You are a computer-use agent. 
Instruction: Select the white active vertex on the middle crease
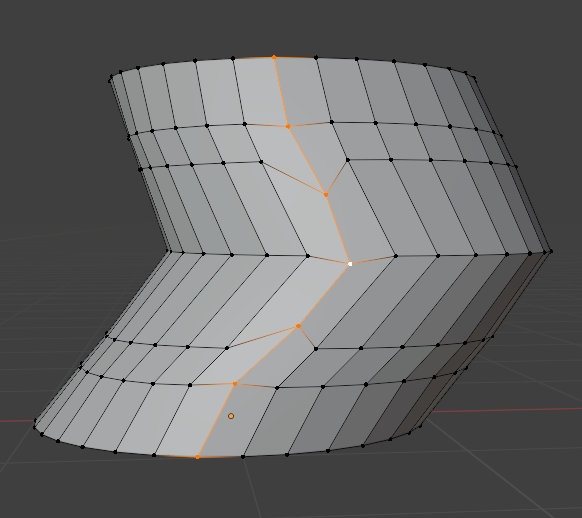[350, 264]
